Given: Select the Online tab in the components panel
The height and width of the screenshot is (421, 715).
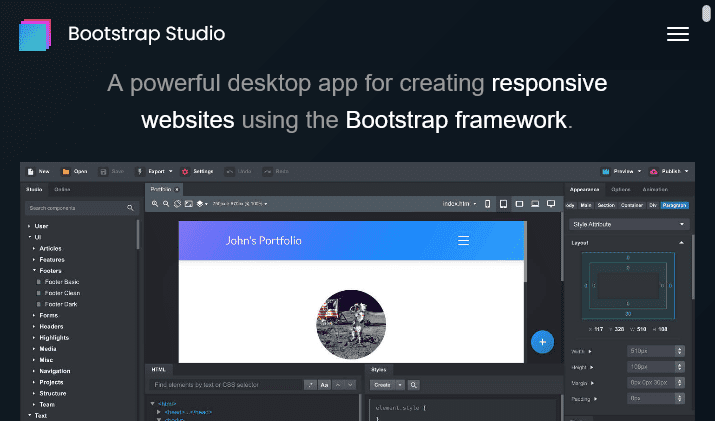Looking at the screenshot, I should click(x=62, y=189).
